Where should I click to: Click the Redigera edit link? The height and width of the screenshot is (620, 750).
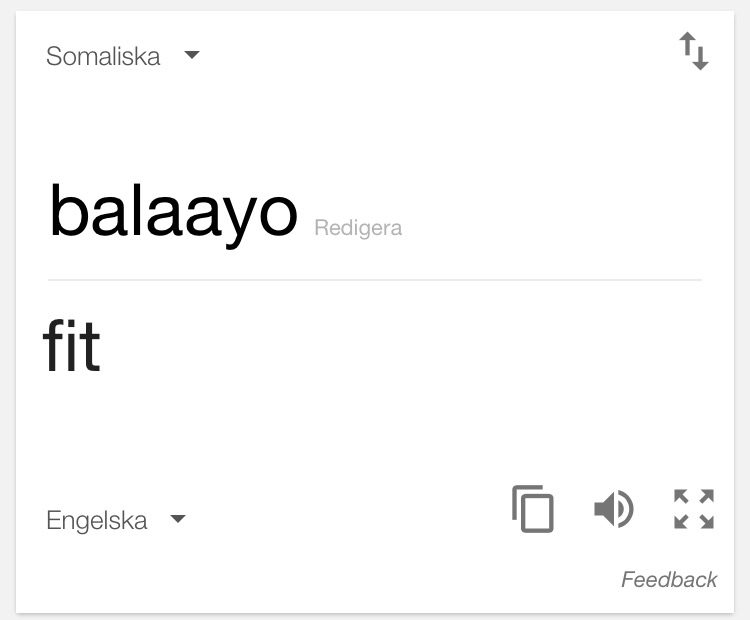358,228
